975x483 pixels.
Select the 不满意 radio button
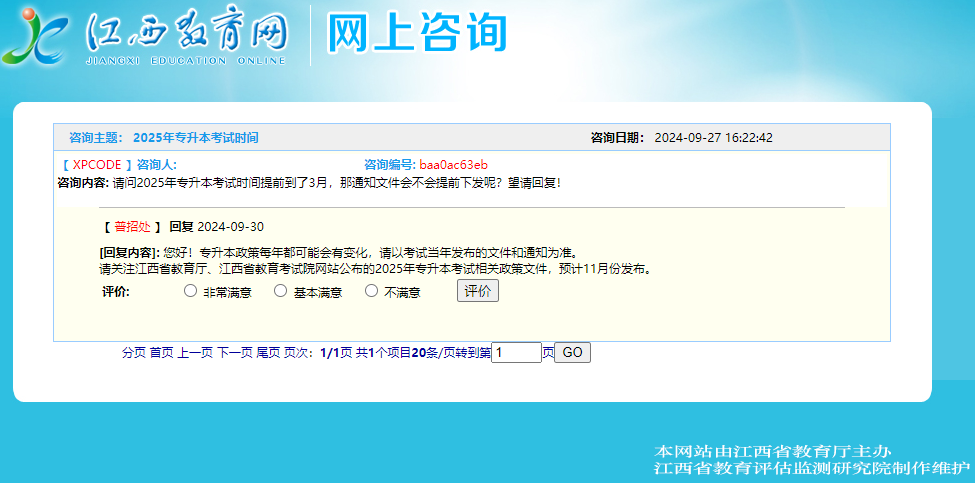371,291
